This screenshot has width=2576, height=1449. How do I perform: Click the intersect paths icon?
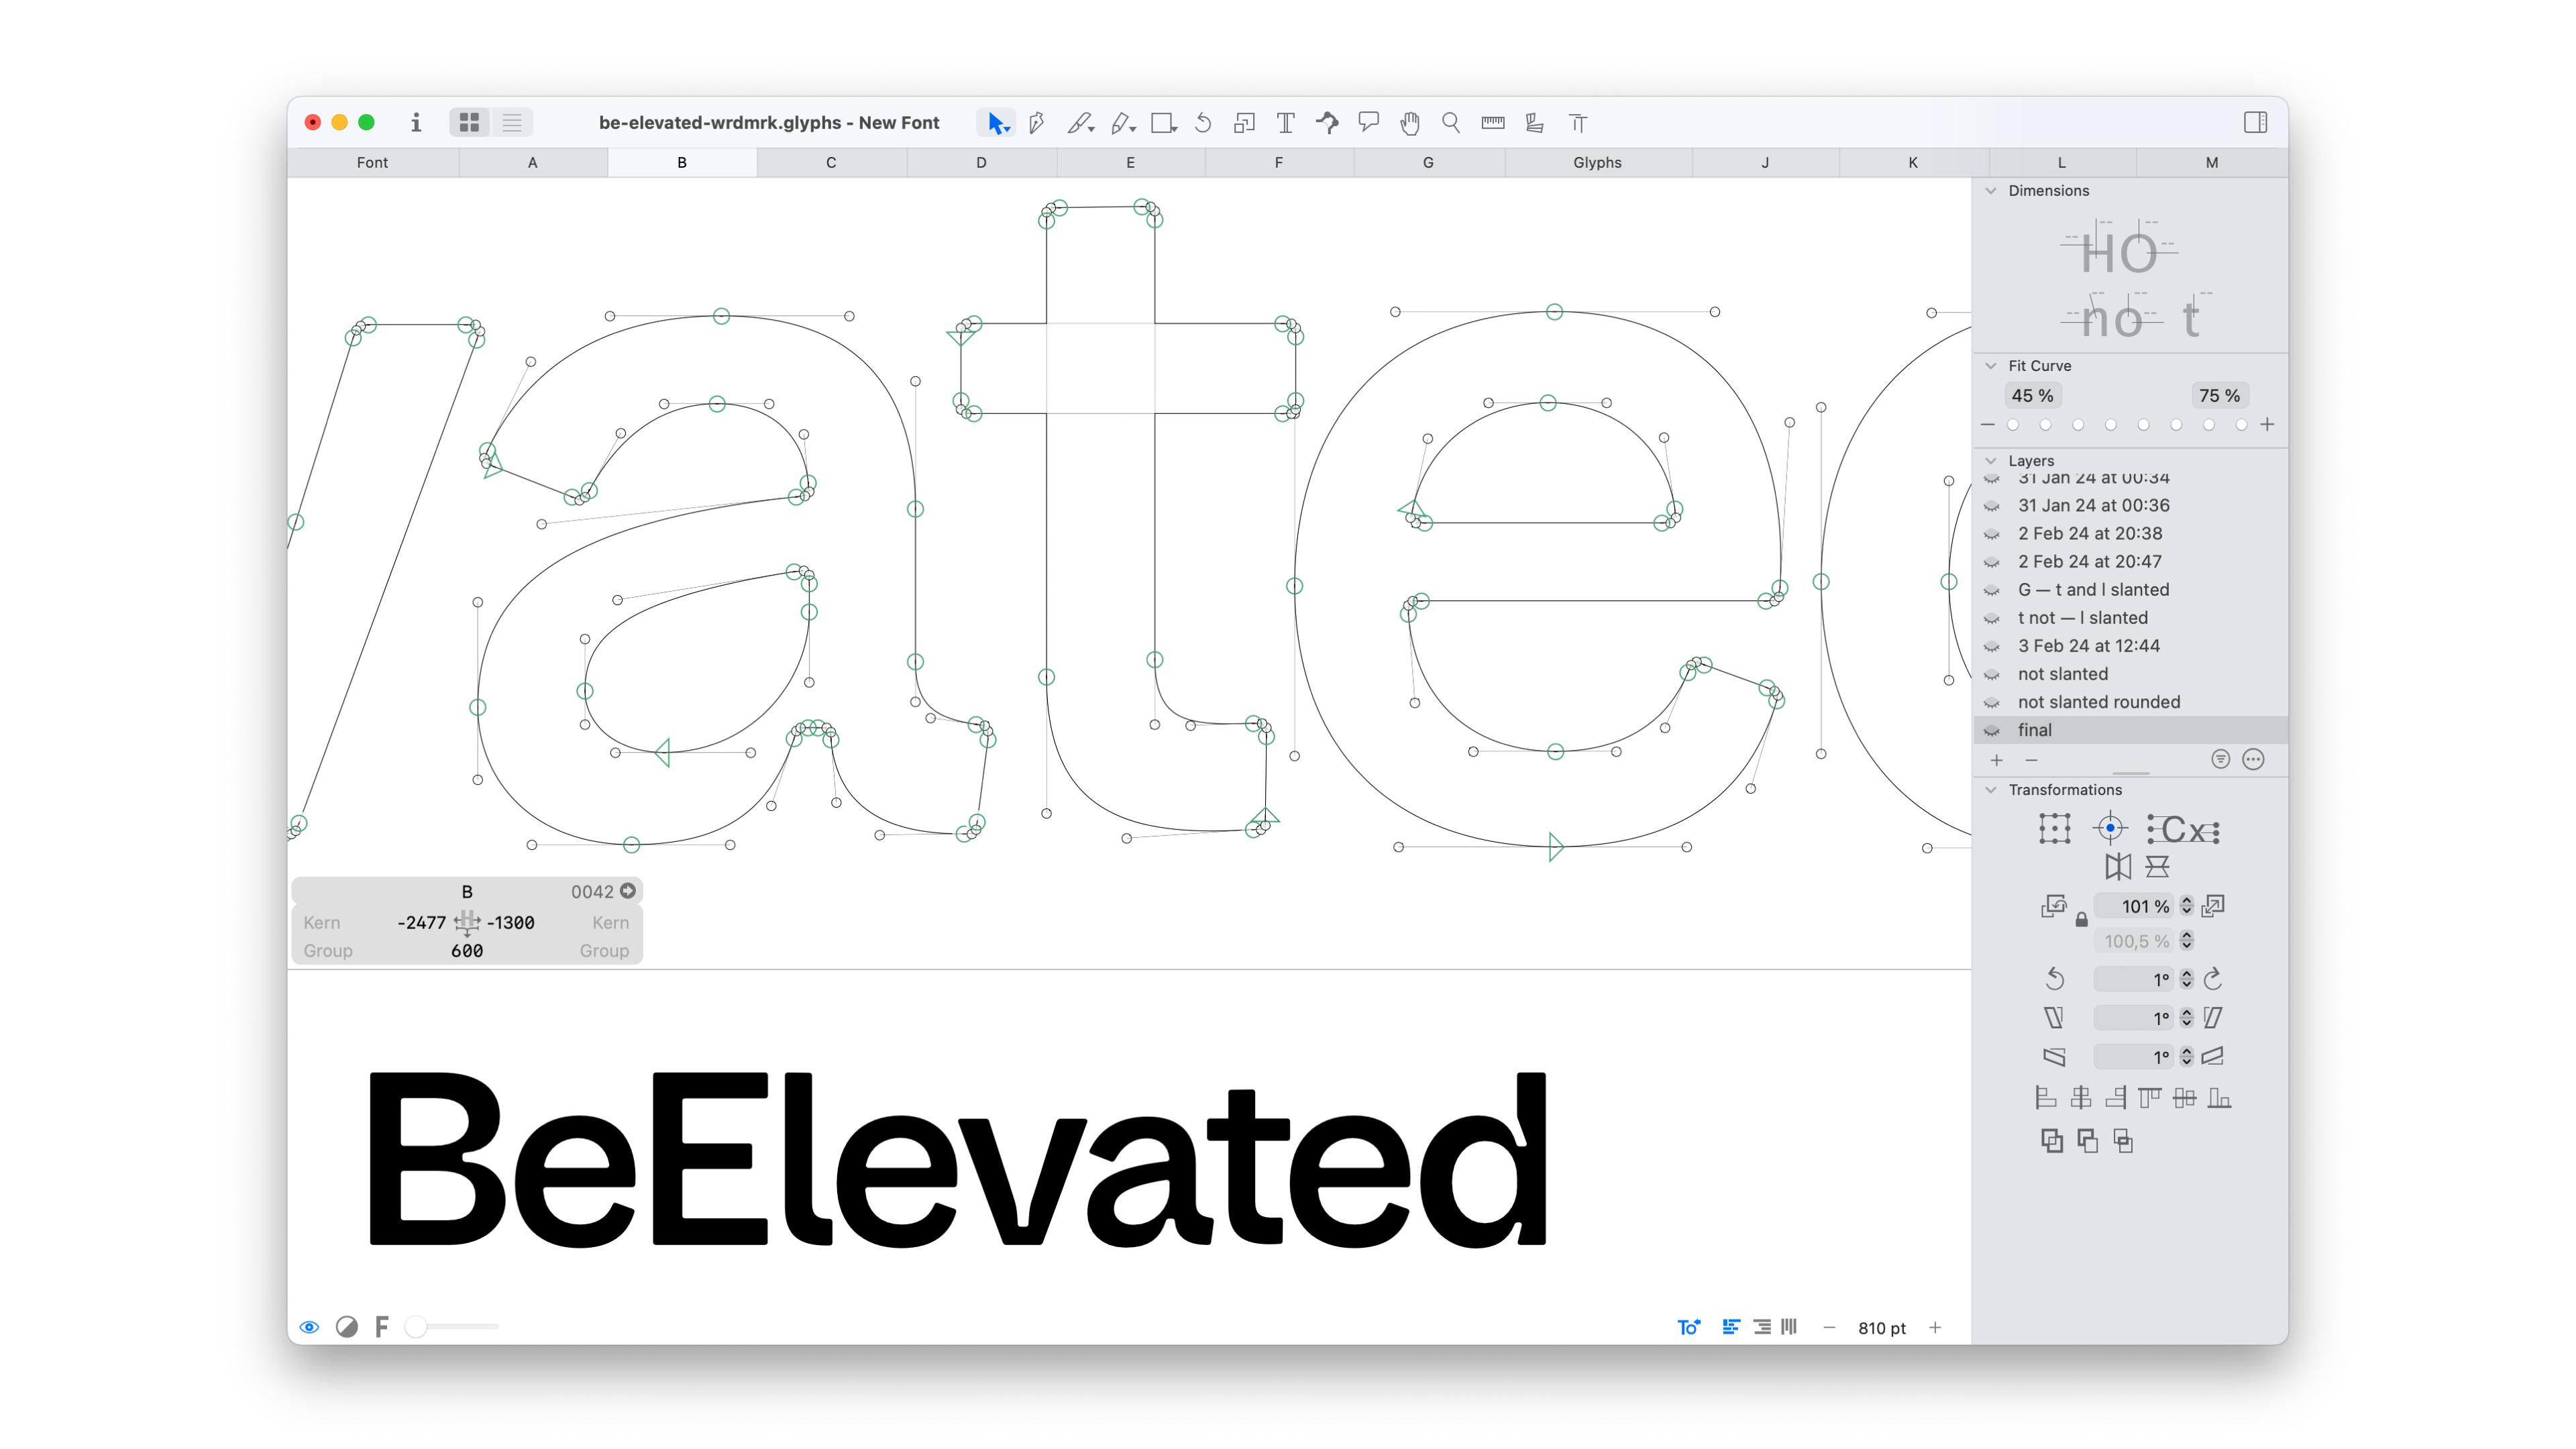(2123, 1141)
